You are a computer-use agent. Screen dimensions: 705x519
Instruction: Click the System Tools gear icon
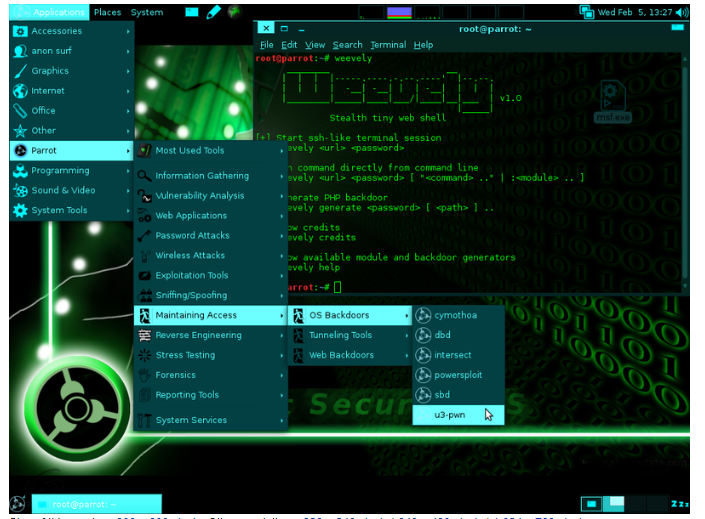(20, 210)
